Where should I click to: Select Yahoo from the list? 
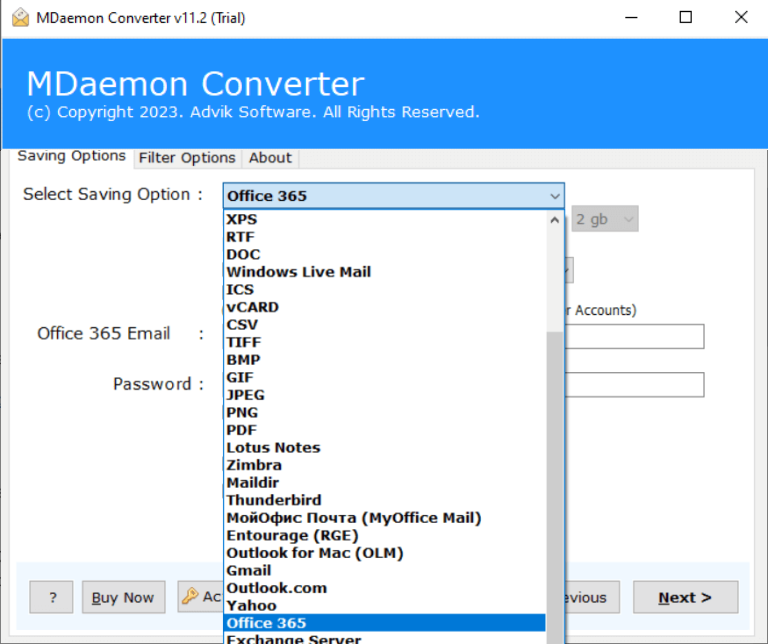(x=385, y=606)
